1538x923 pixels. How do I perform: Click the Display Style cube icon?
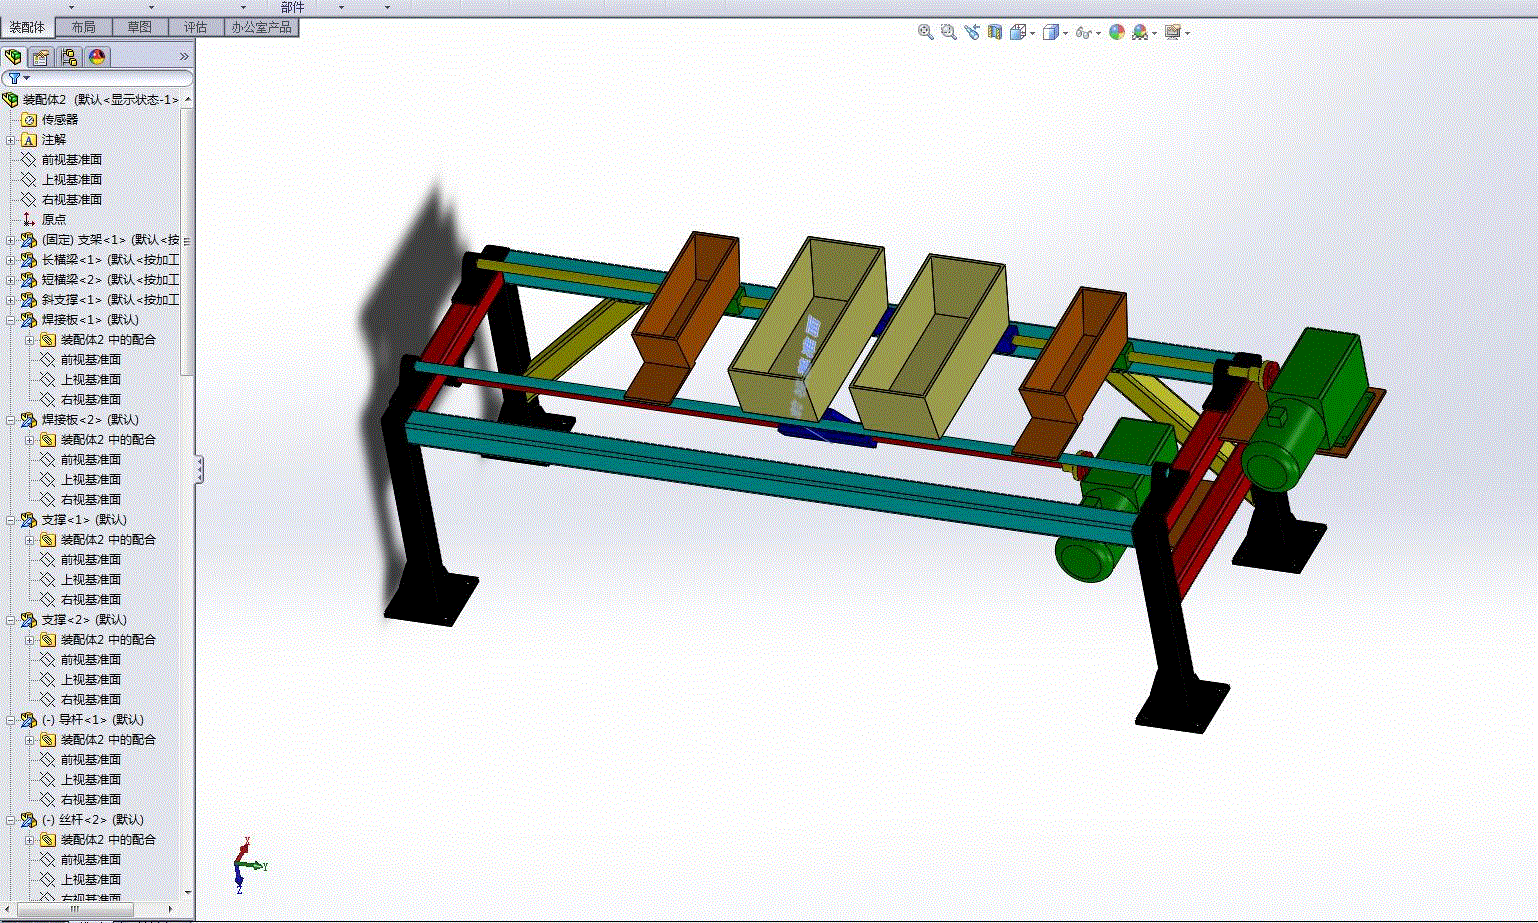1050,32
